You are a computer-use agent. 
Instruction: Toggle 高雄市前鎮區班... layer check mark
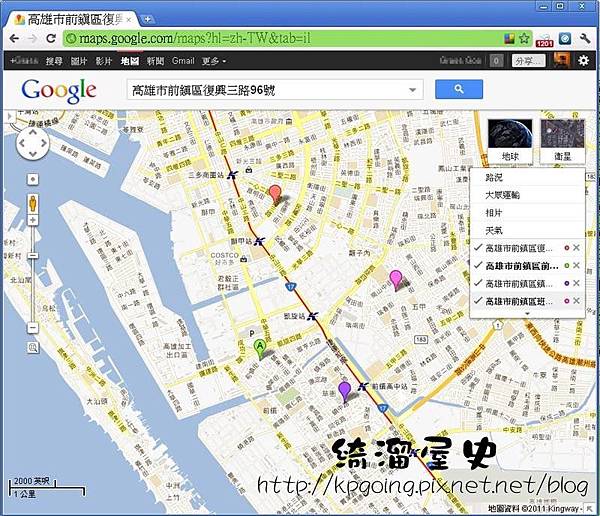coord(477,301)
